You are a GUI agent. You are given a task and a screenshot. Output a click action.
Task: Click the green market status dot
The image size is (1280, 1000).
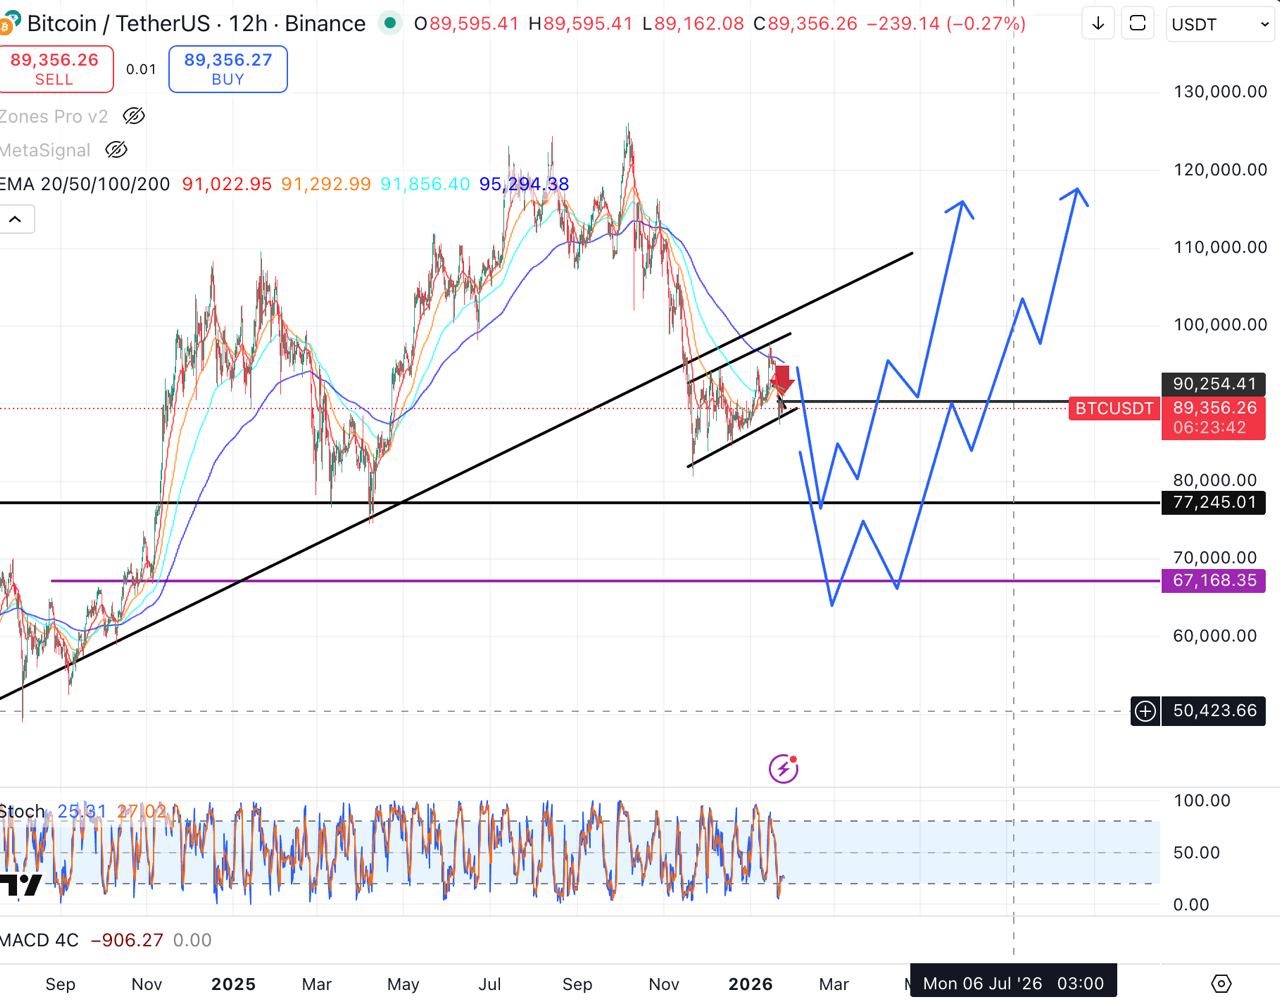390,23
